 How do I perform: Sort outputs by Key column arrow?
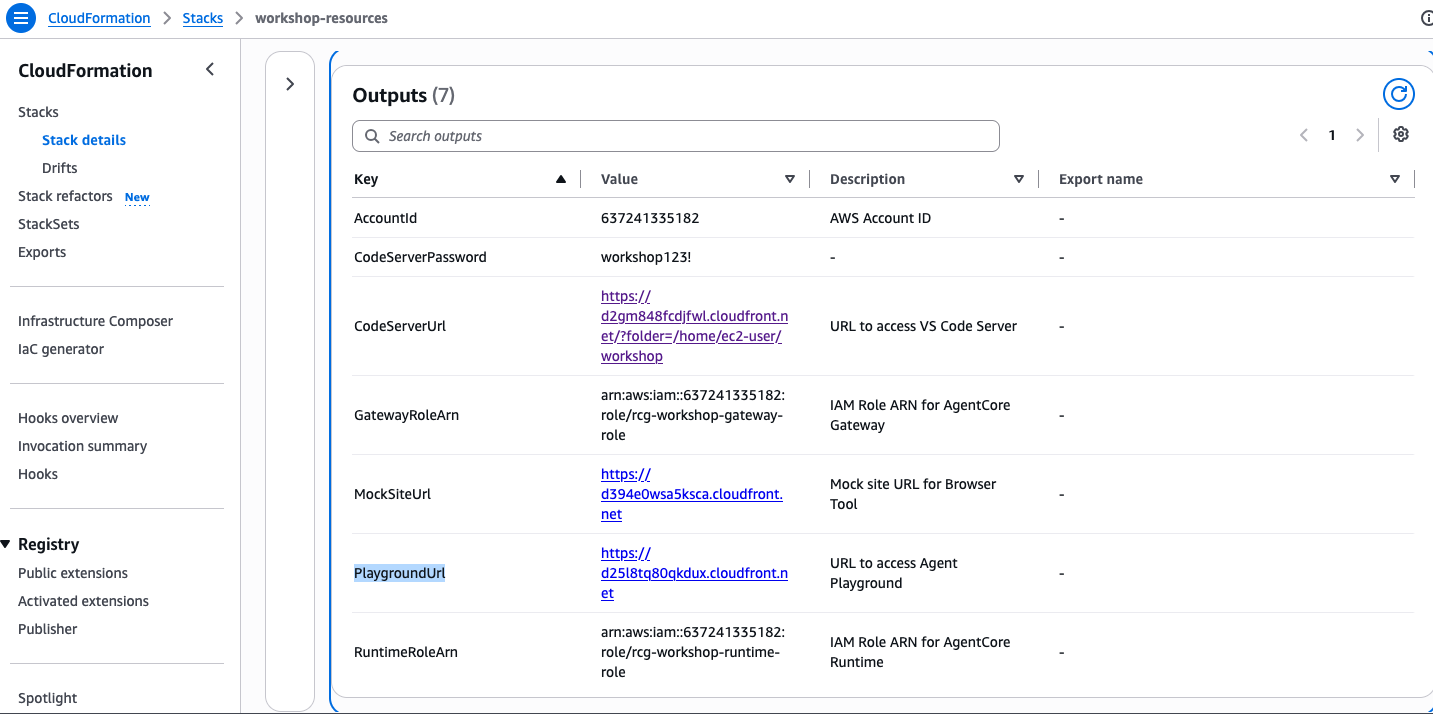[x=561, y=179]
